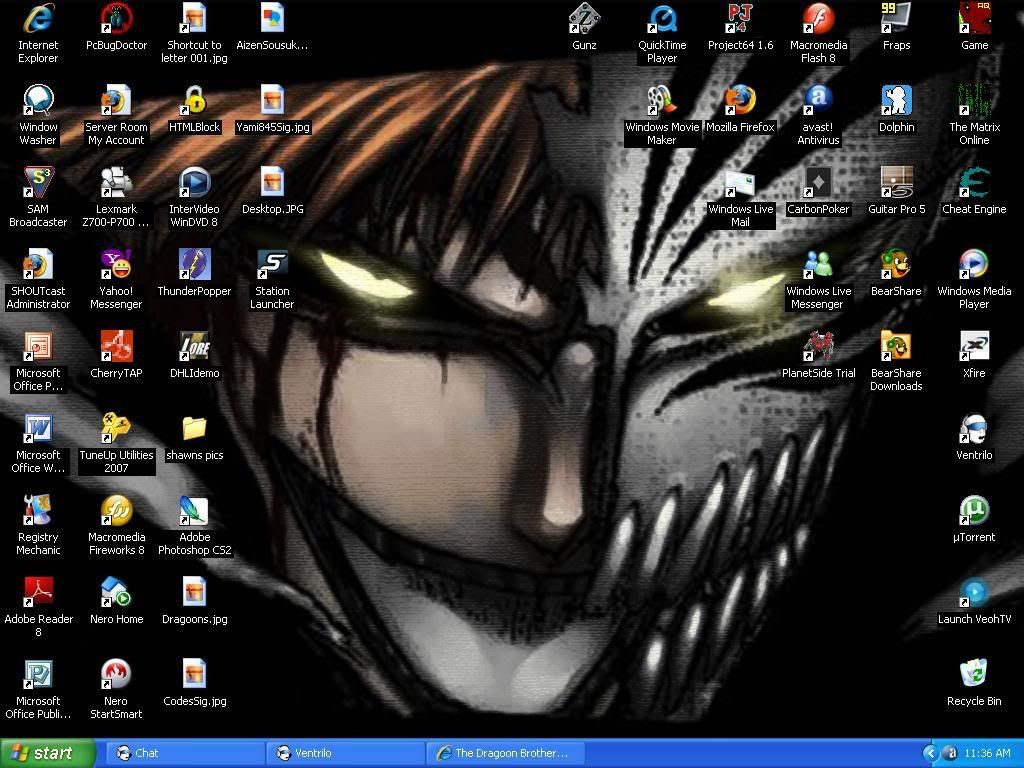The height and width of the screenshot is (768, 1024).
Task: Select Dragoons.jpg image file
Action: pos(194,592)
